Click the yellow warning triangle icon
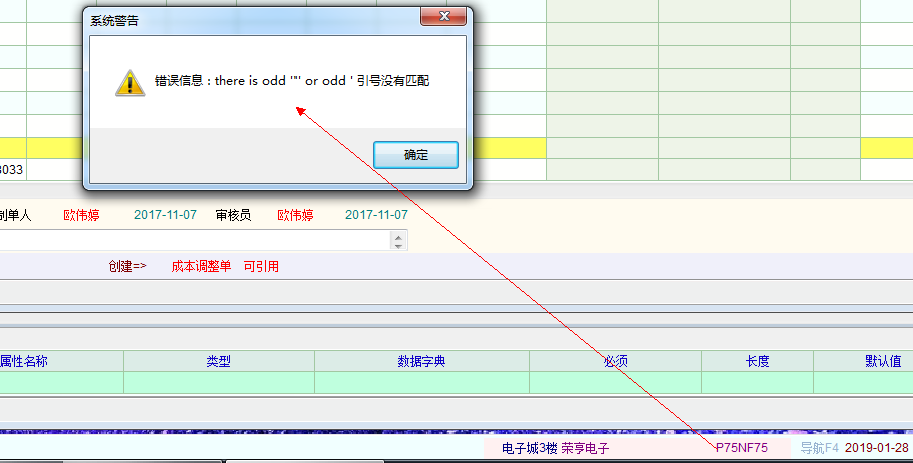 click(x=130, y=82)
